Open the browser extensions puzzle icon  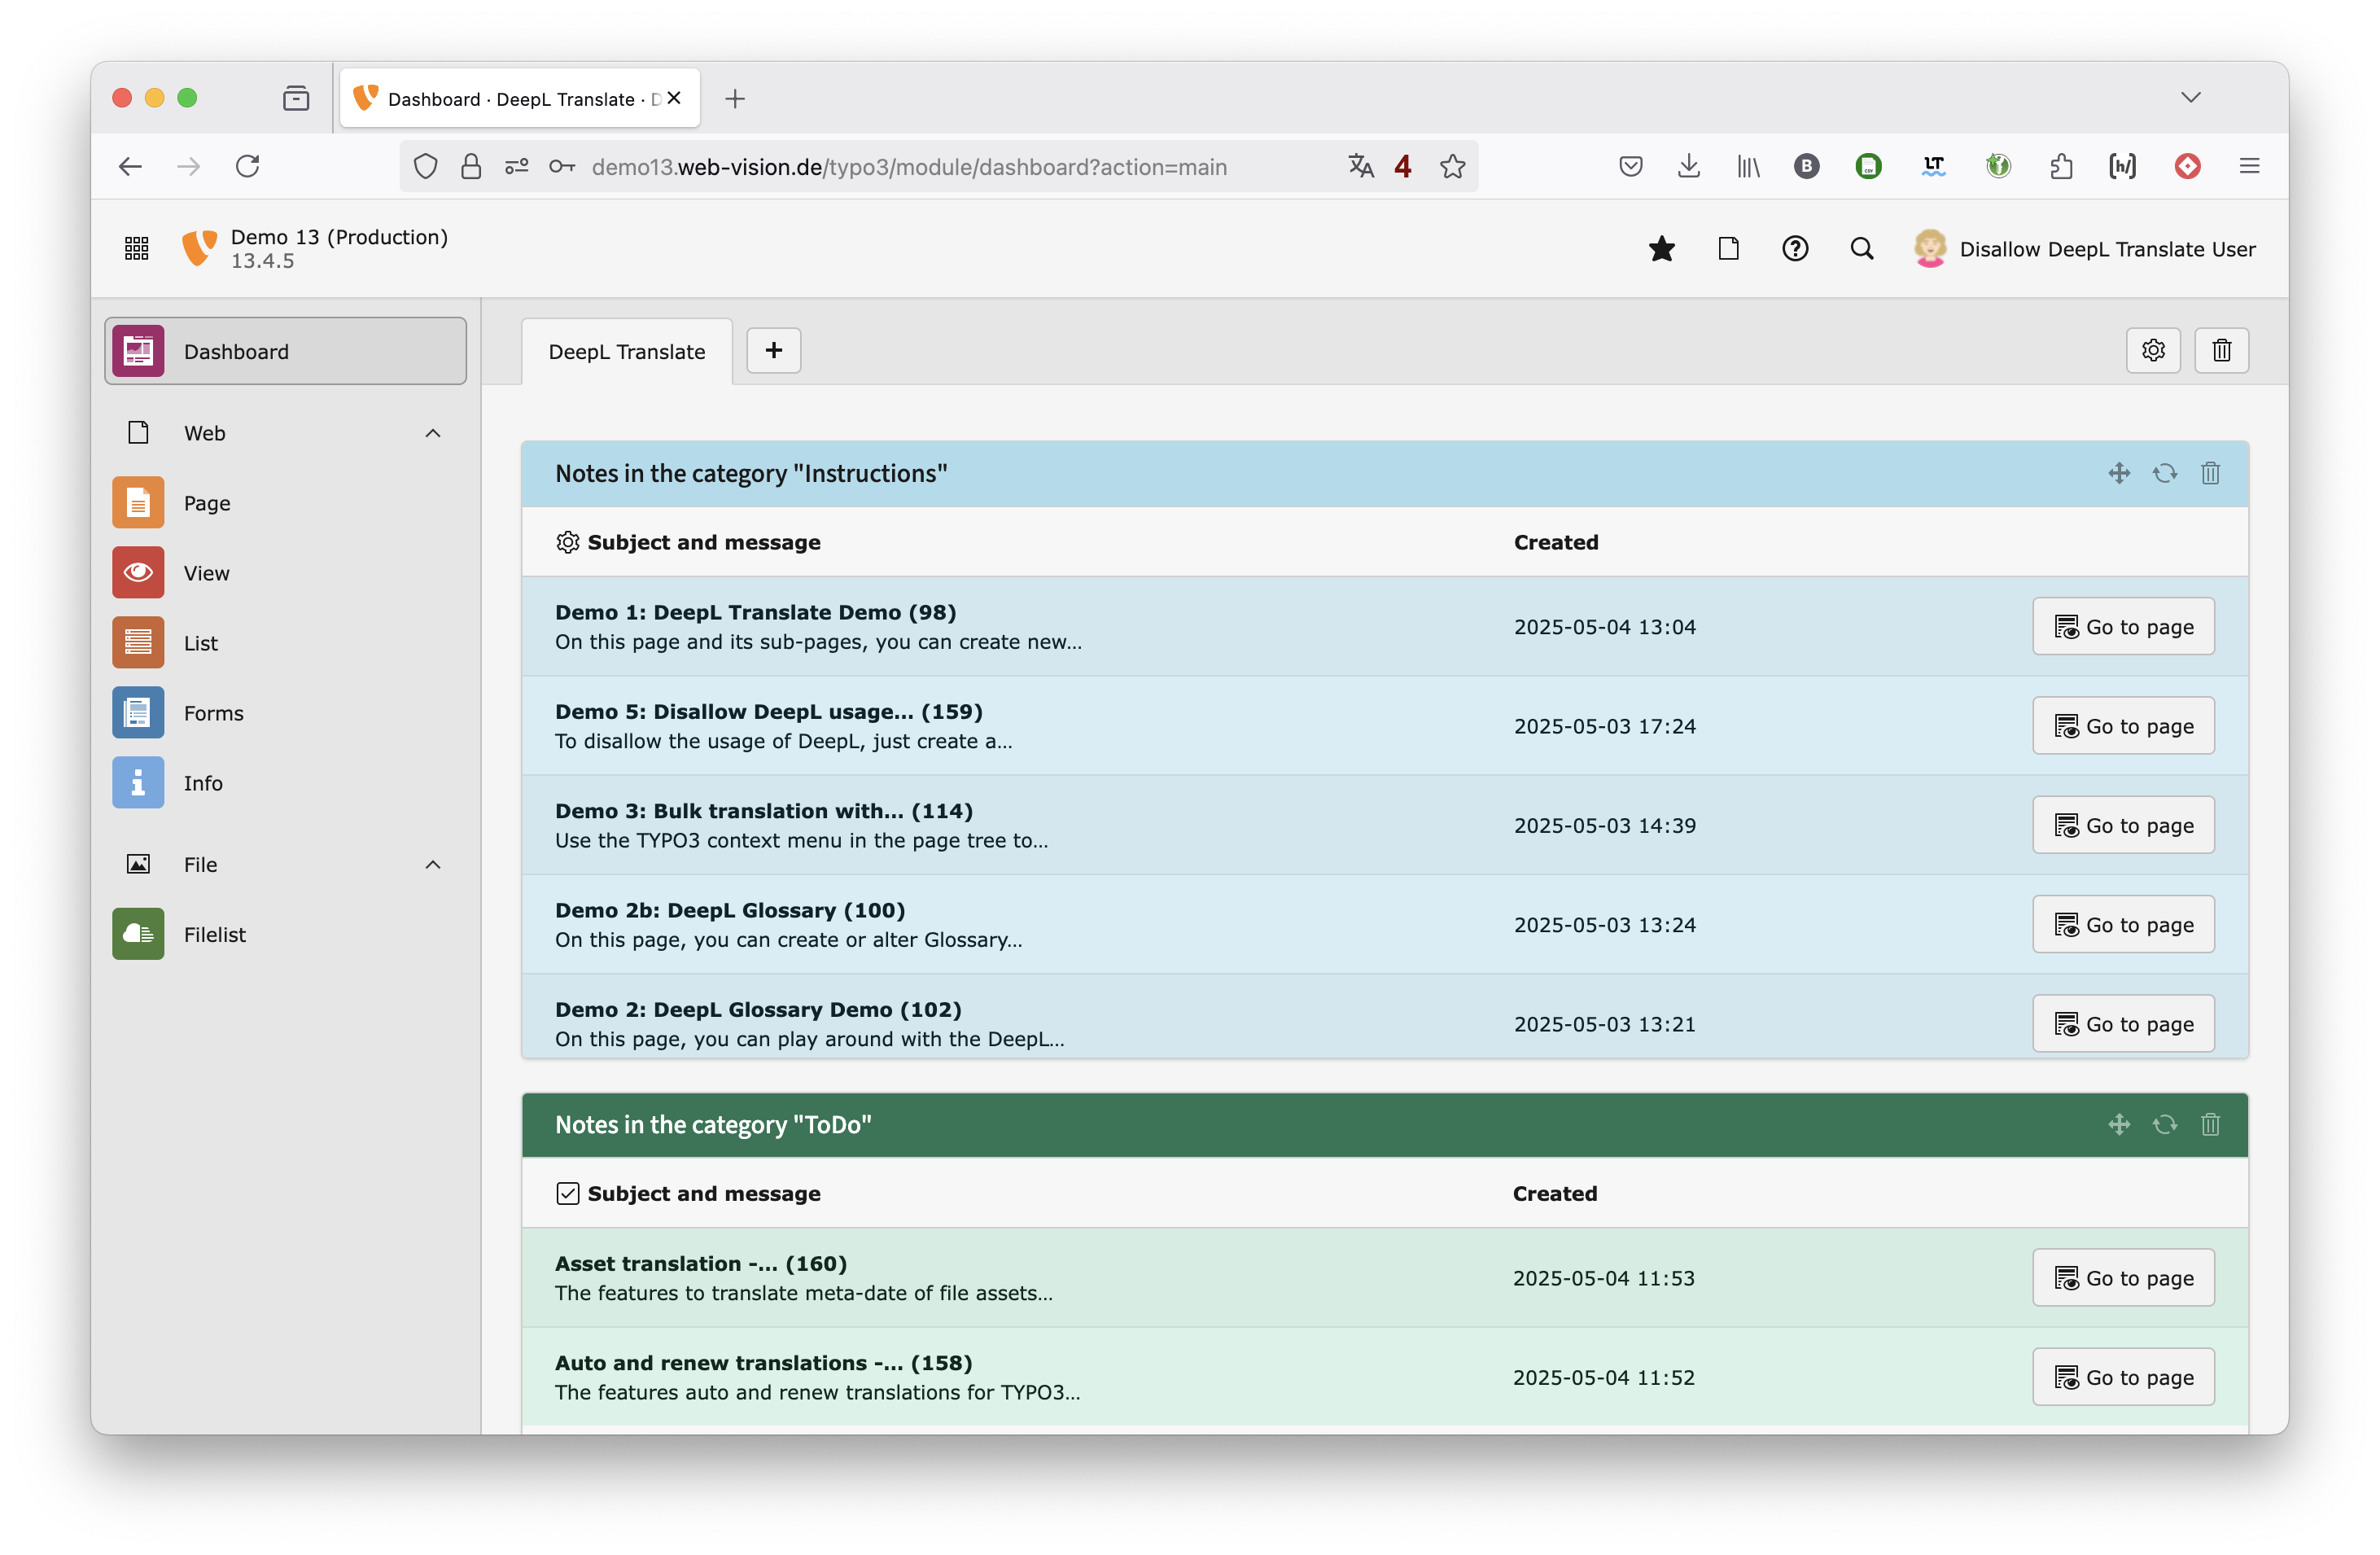pos(2060,166)
